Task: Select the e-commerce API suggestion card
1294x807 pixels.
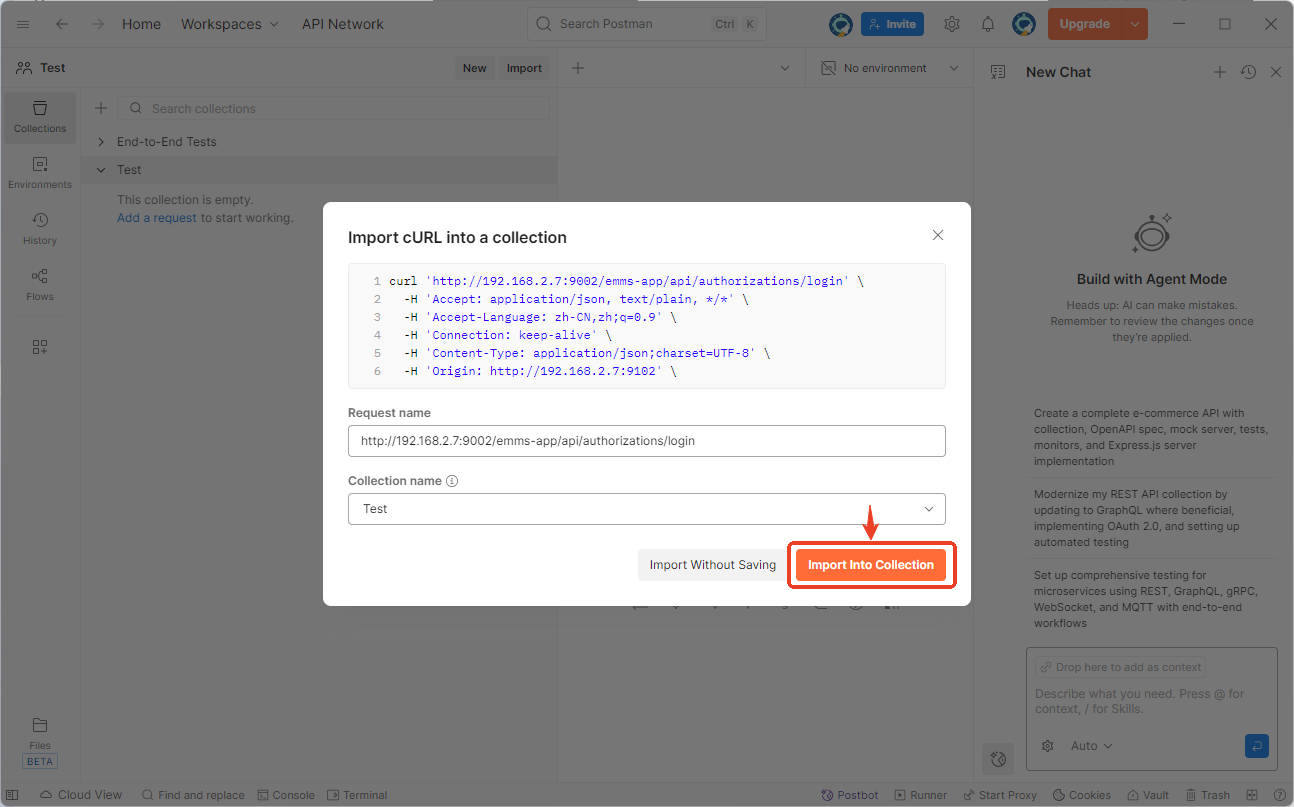Action: coord(1151,437)
